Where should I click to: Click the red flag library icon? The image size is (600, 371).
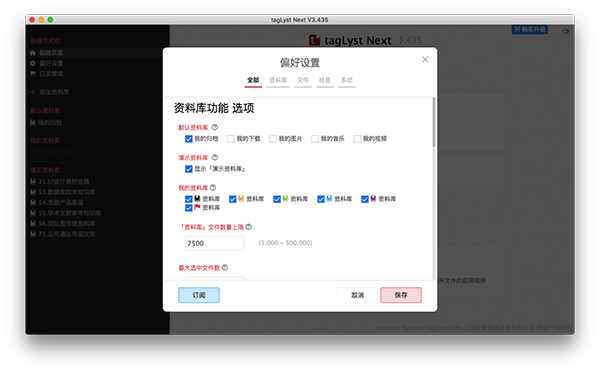point(197,207)
